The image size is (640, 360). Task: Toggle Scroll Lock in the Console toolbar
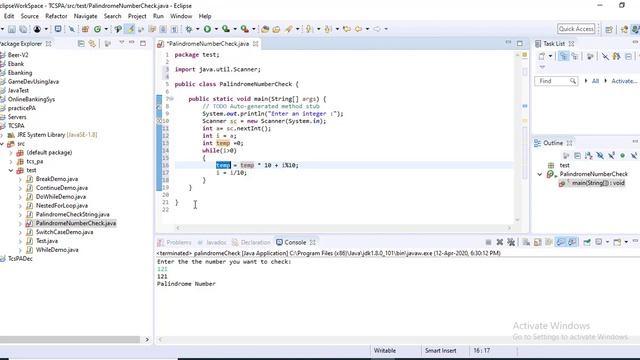(538, 242)
